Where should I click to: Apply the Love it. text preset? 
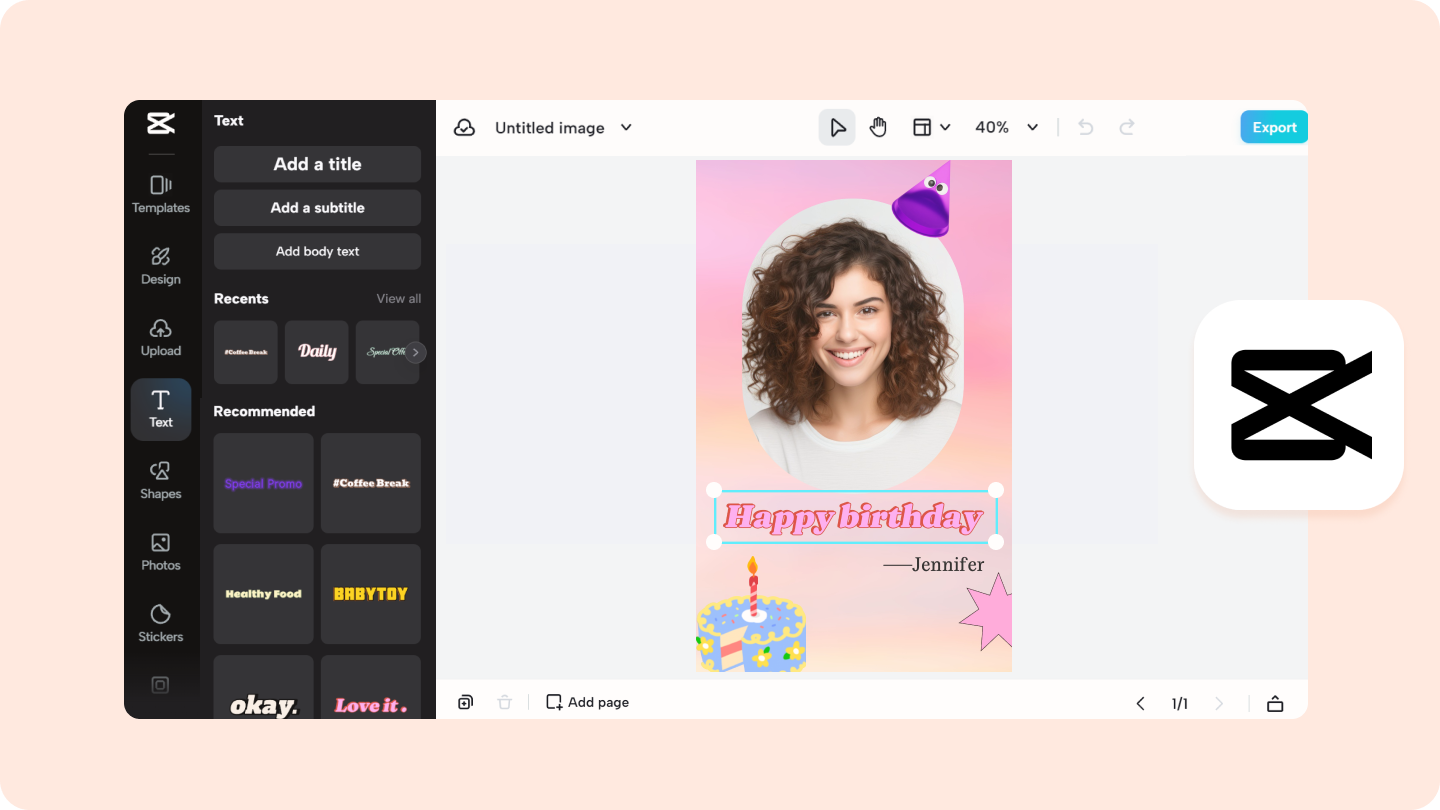coord(371,688)
